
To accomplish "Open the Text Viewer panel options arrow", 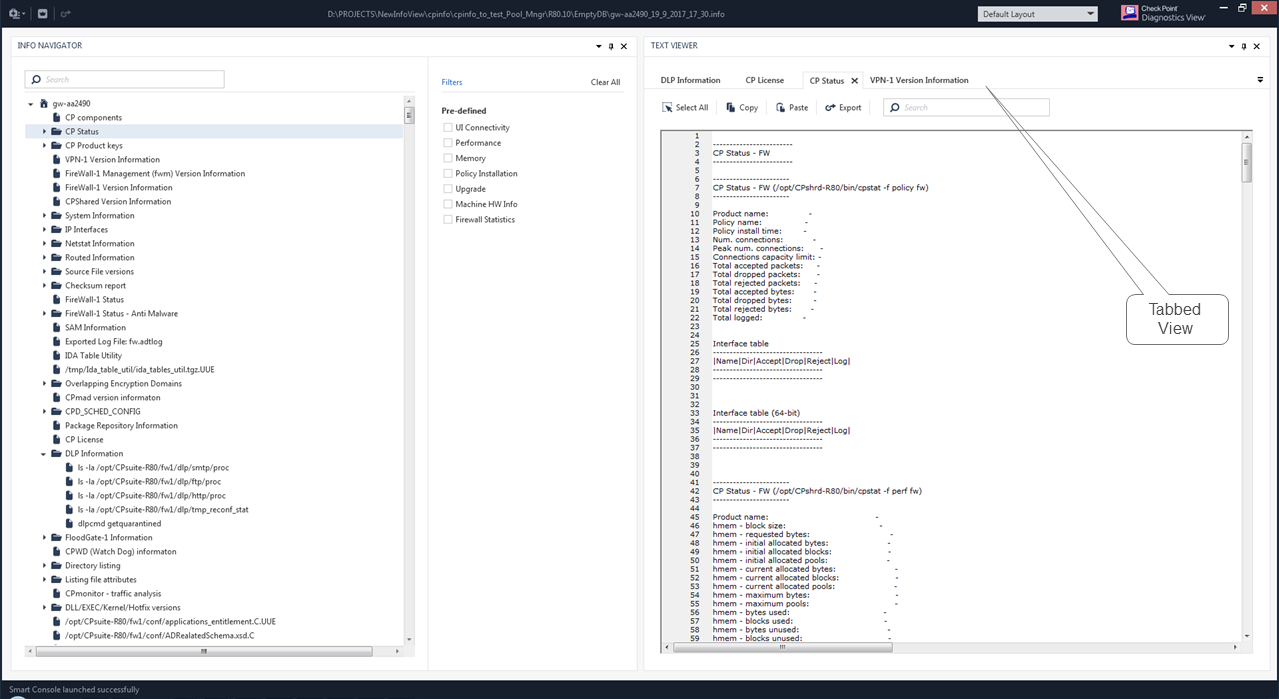I will click(x=1231, y=46).
